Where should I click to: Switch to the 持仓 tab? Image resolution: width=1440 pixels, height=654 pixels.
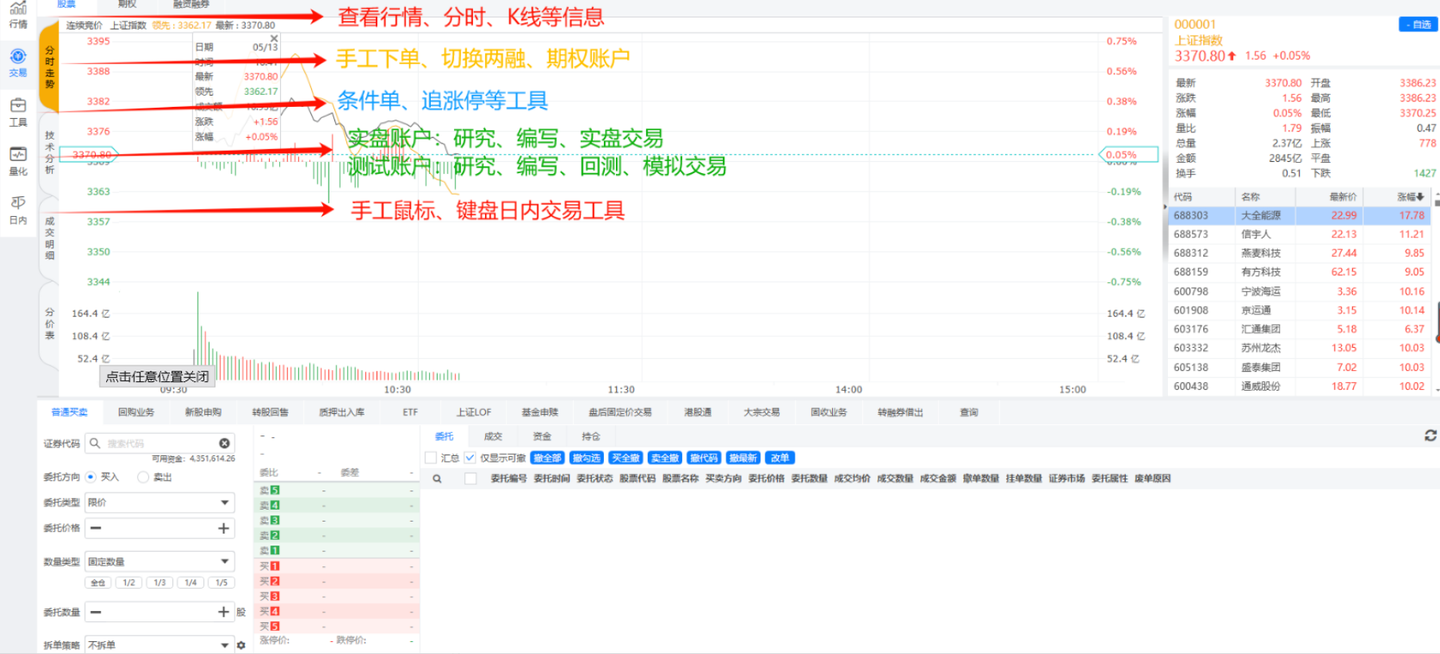[591, 436]
